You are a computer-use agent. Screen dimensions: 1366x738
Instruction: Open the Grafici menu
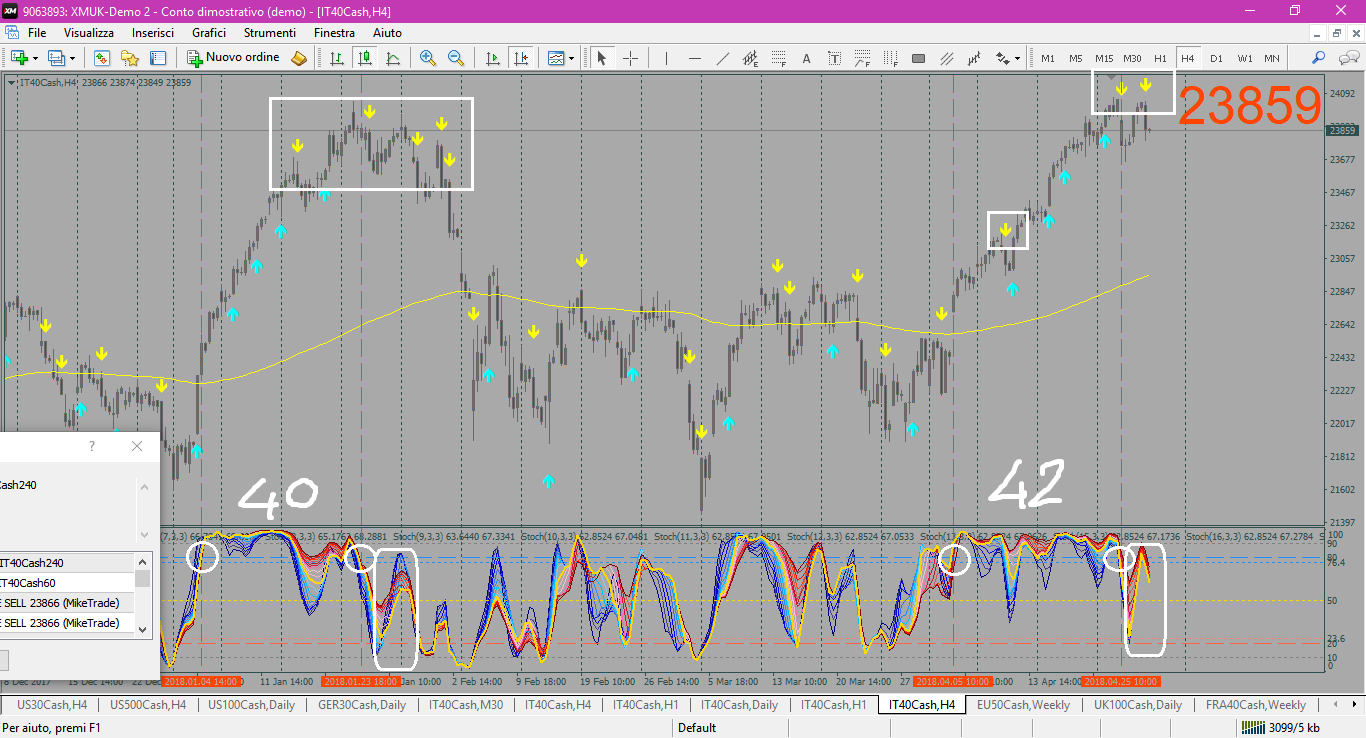pyautogui.click(x=209, y=33)
